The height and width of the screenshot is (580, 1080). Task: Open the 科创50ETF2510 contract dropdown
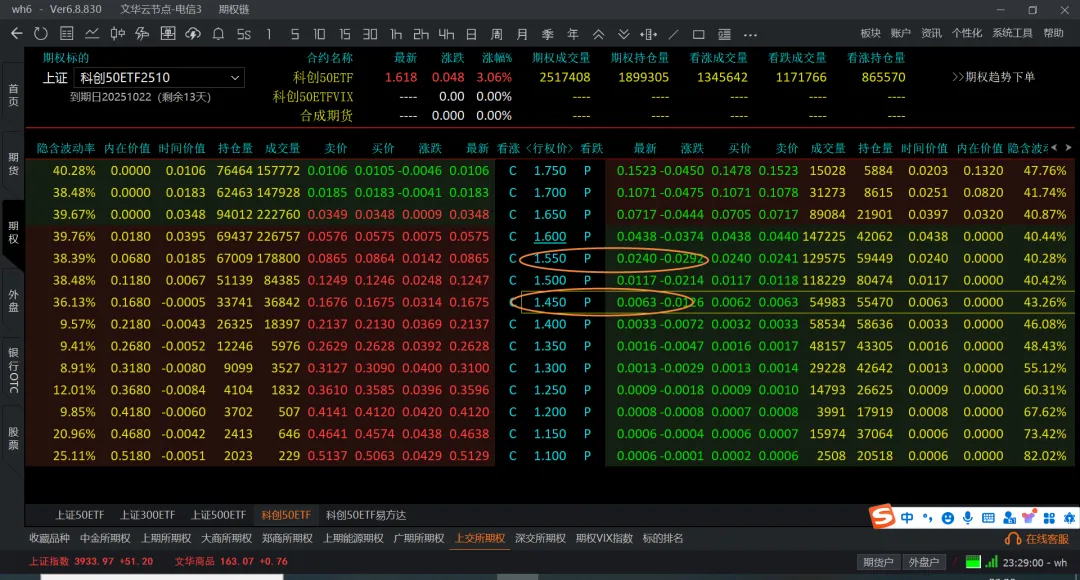158,78
